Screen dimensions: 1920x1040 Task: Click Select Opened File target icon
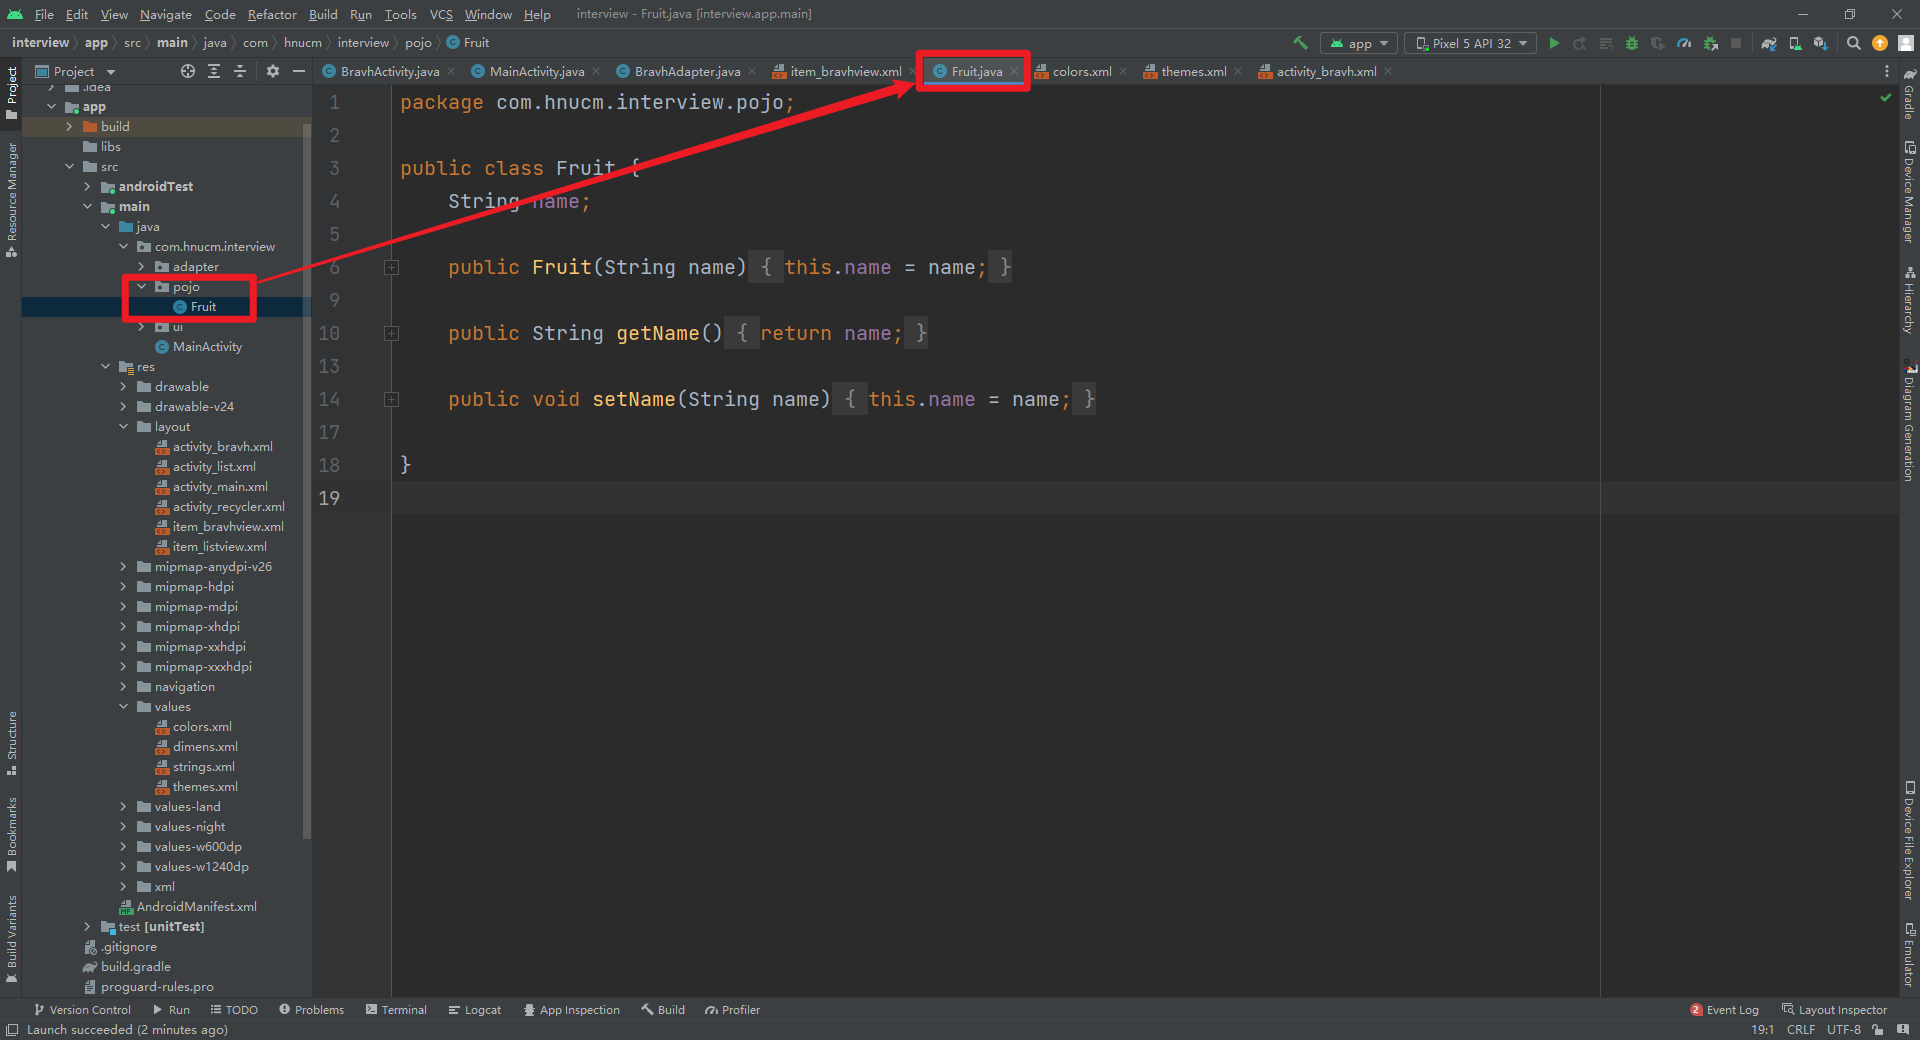coord(188,71)
